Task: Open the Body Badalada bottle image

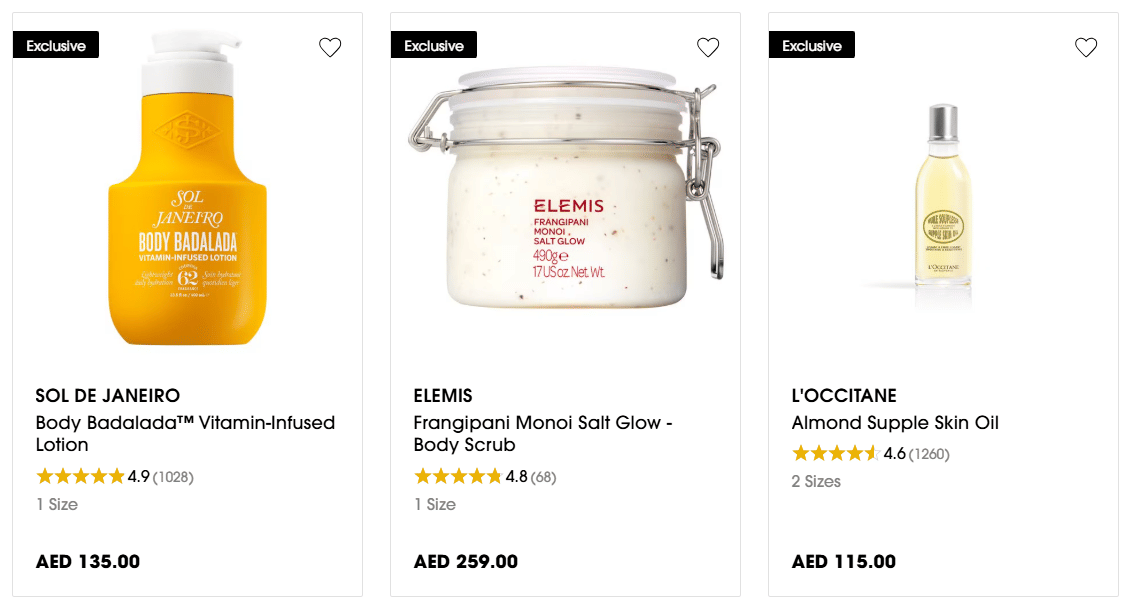Action: pos(188,190)
